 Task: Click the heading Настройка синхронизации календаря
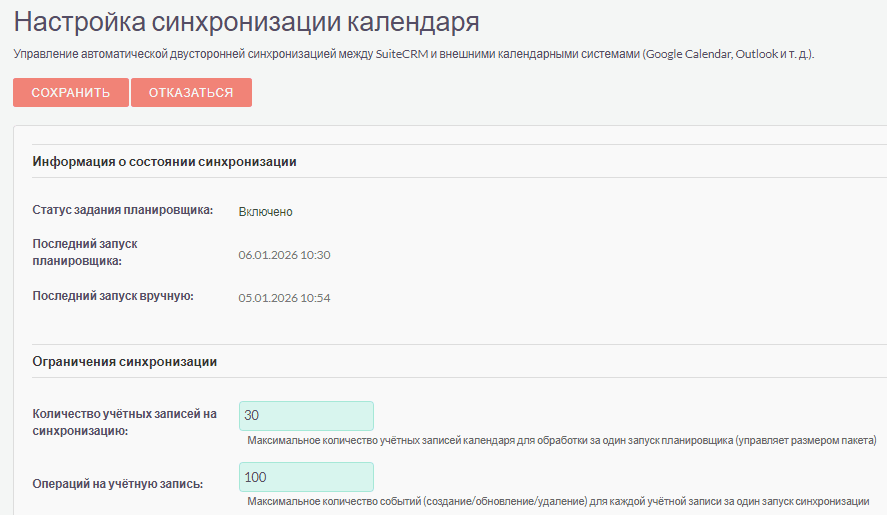point(247,22)
